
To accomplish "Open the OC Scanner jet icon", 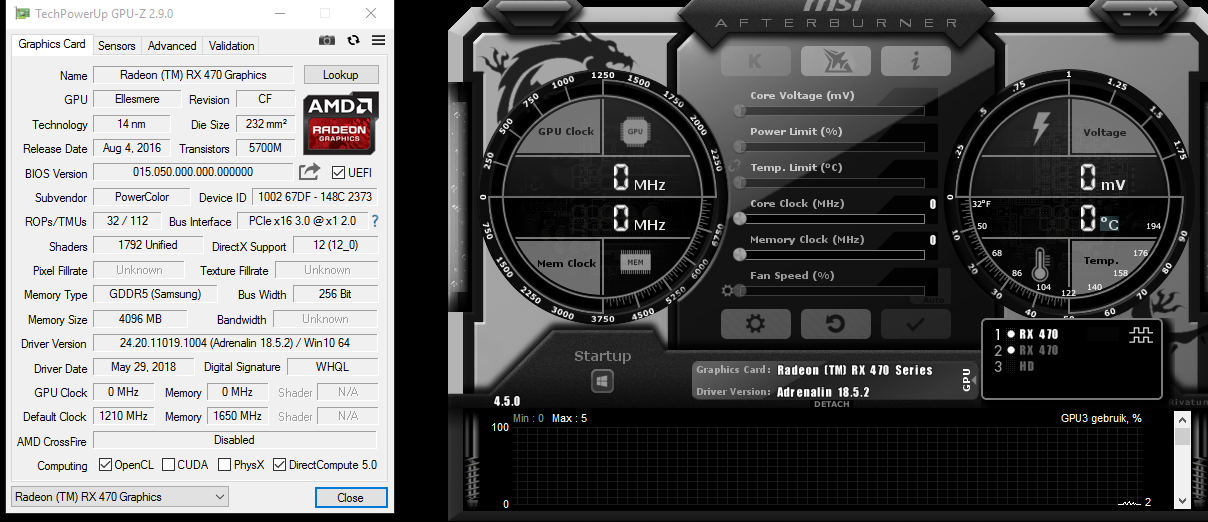I will pyautogui.click(x=835, y=60).
